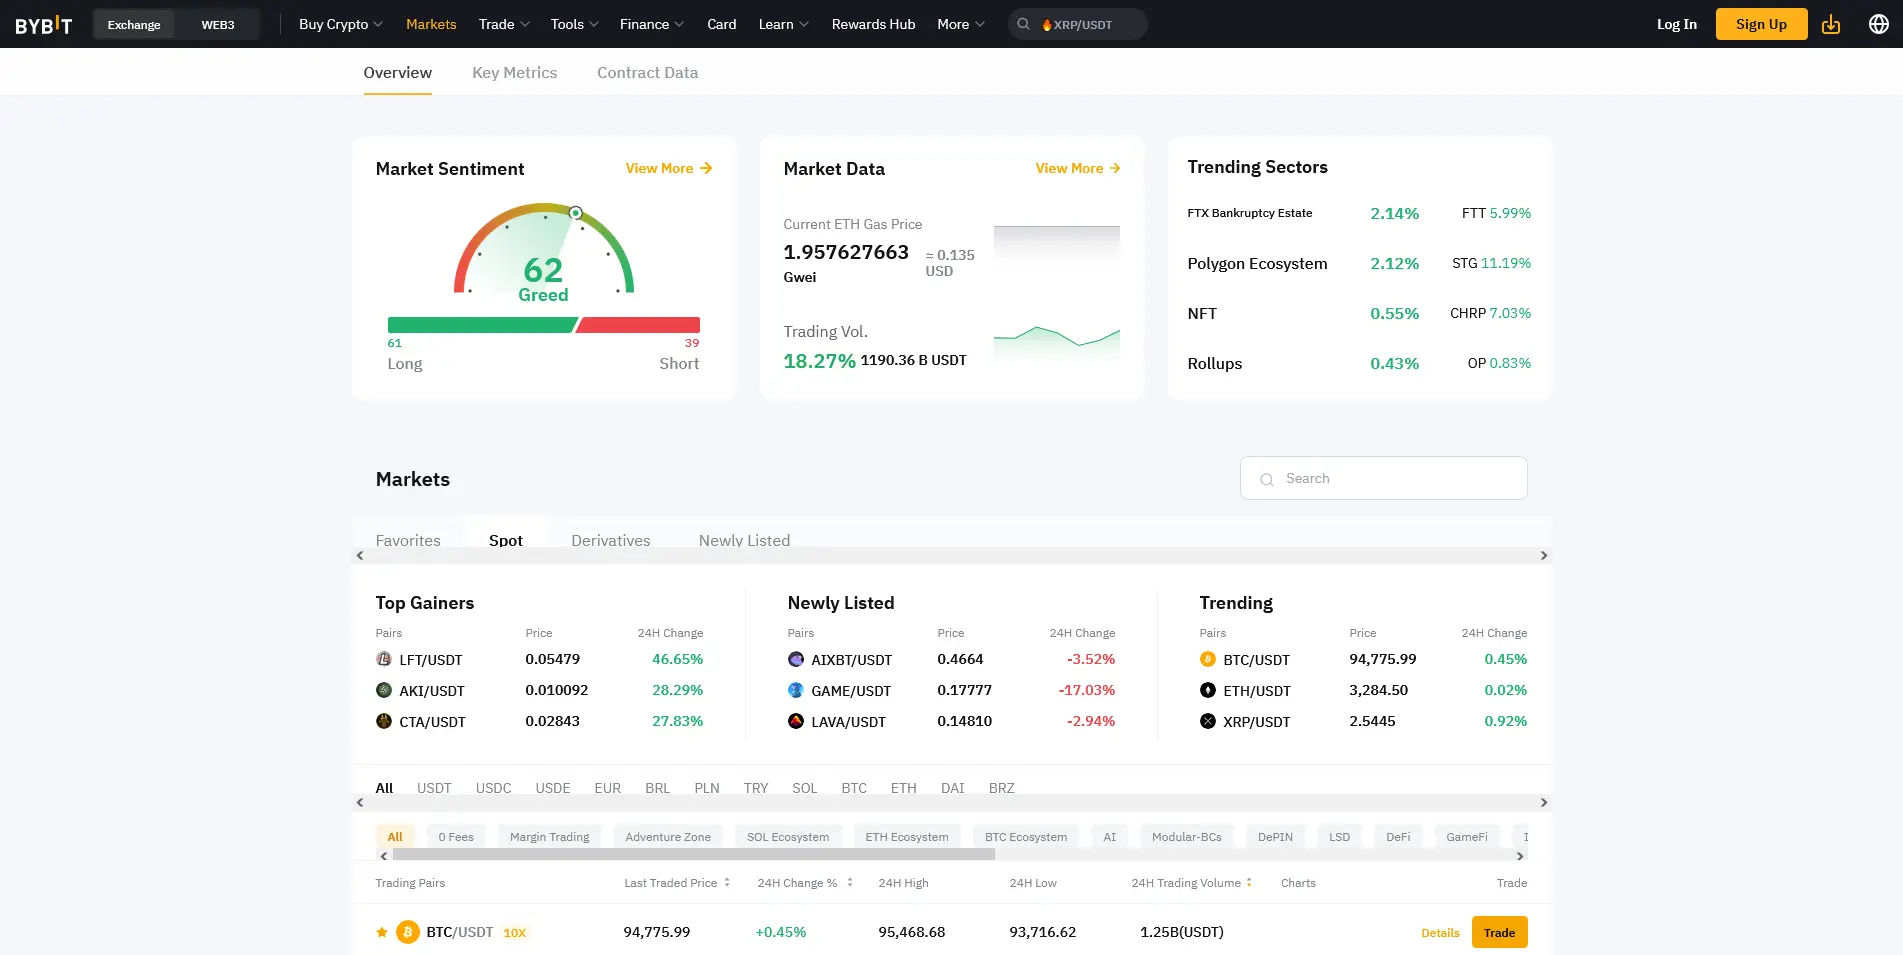The image size is (1903, 955).
Task: Click left arrow of market tabs scroller
Action: click(360, 555)
